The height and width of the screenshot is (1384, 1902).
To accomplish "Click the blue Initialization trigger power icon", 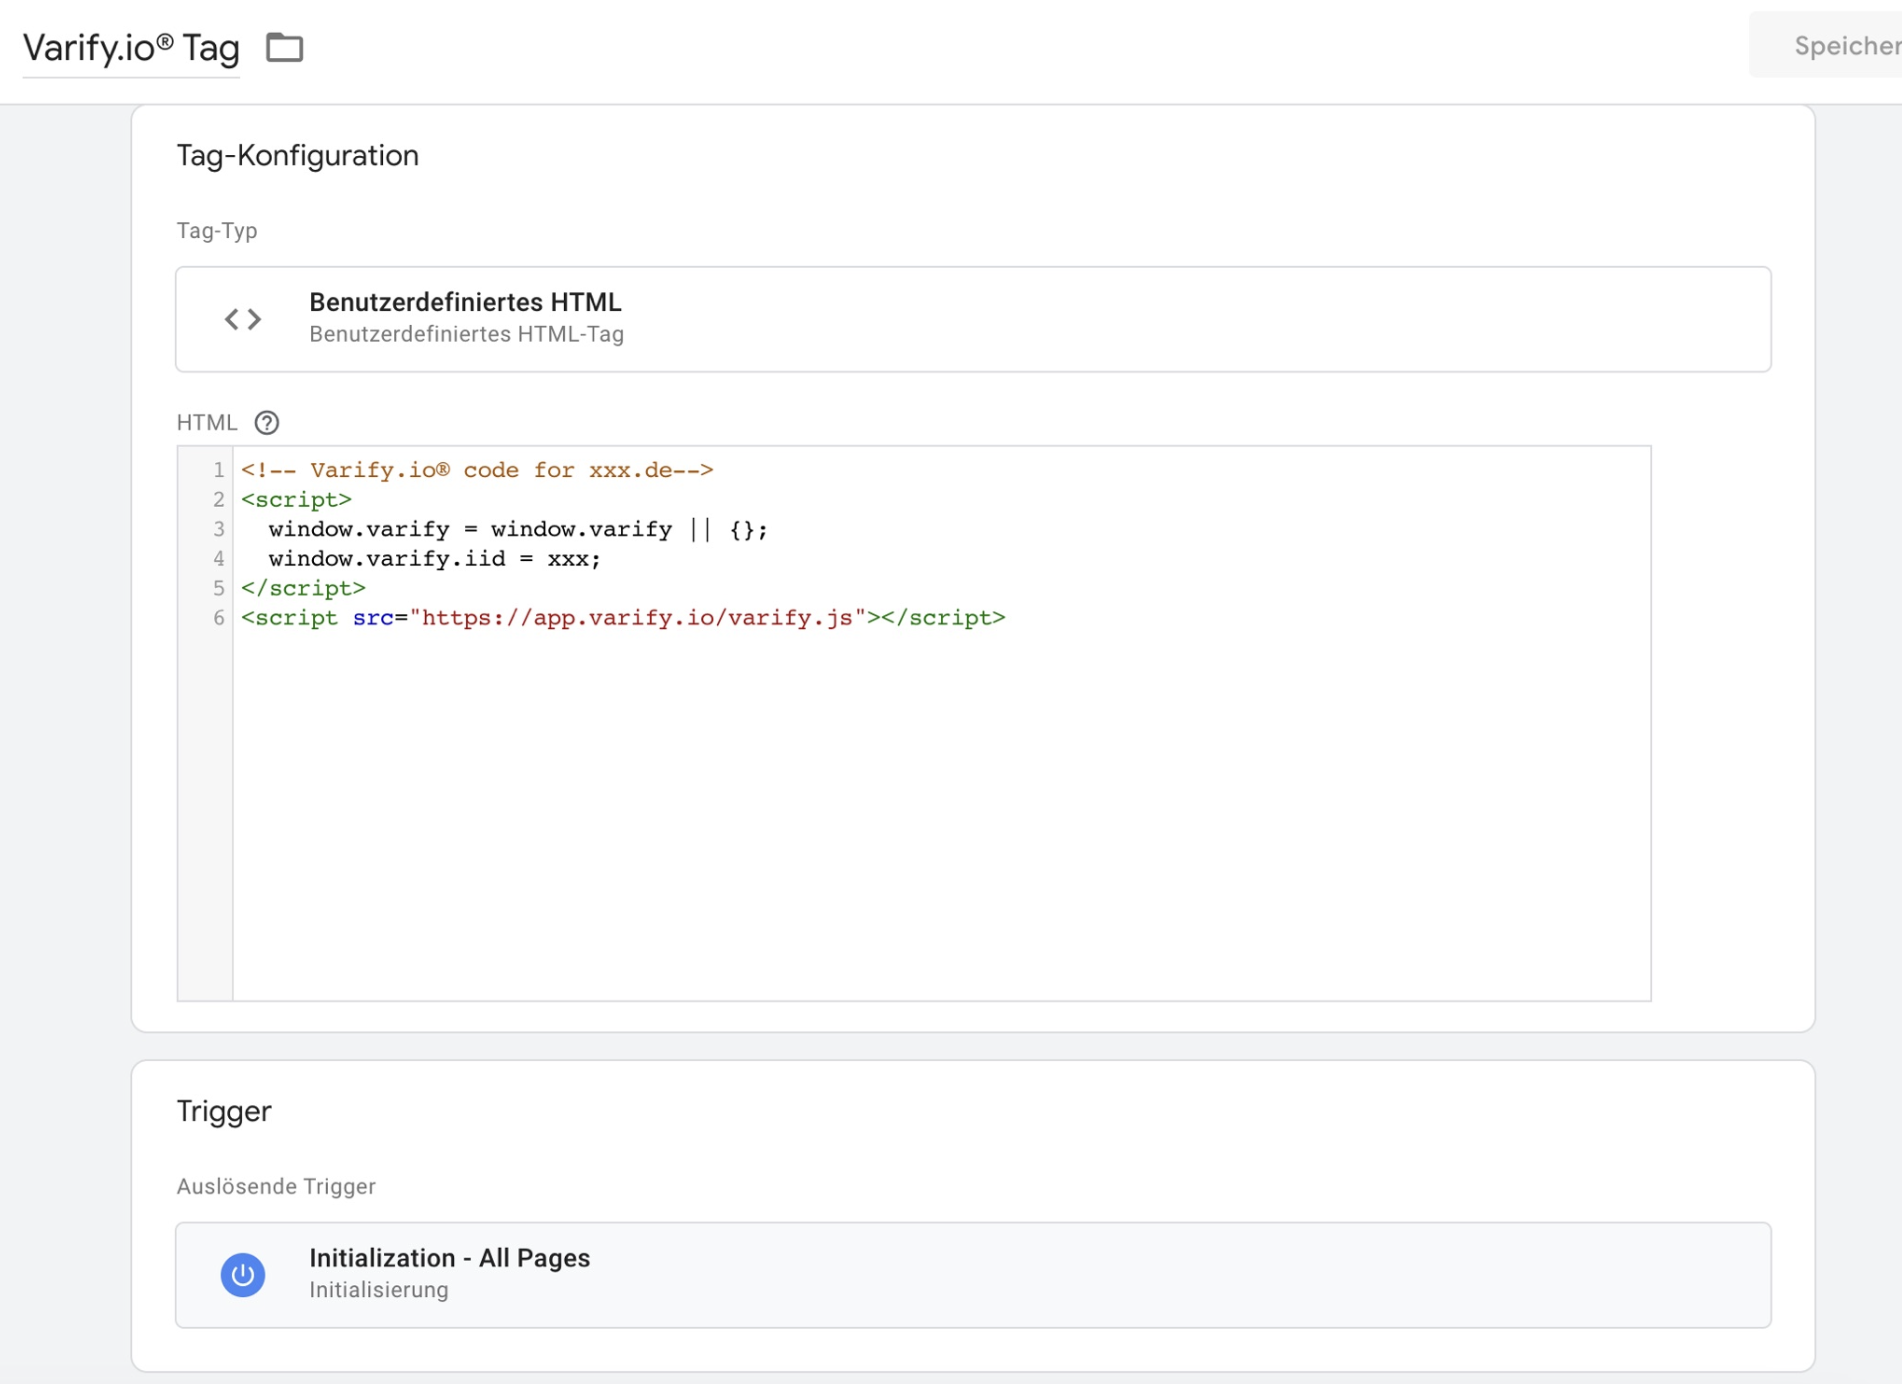I will tap(243, 1274).
